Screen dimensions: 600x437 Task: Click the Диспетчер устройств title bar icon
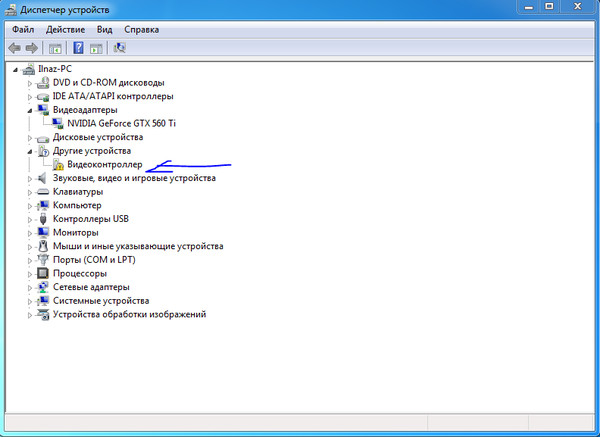(10, 10)
